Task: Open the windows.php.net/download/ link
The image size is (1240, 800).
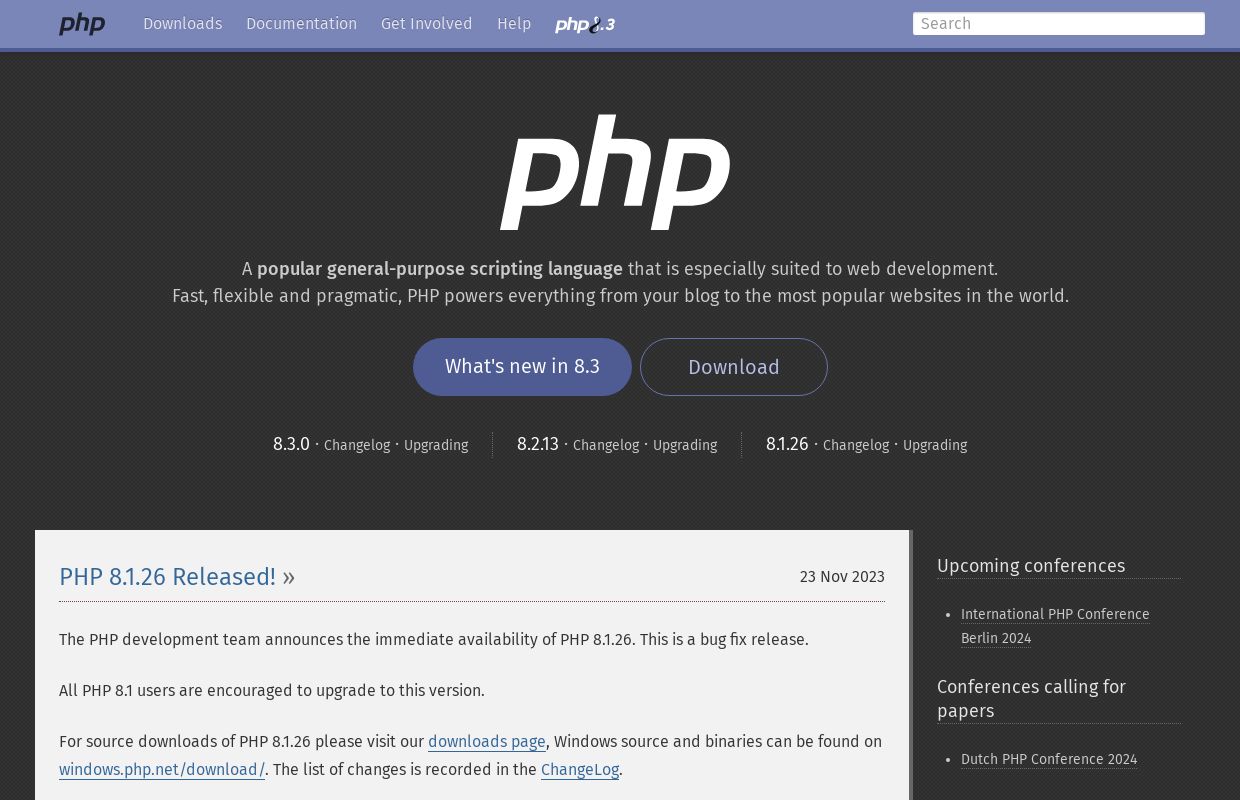Action: pyautogui.click(x=162, y=769)
